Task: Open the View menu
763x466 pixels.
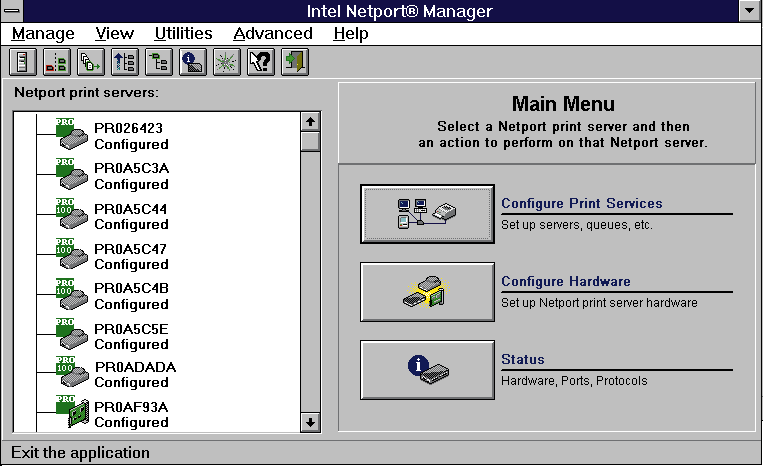Action: coord(114,34)
